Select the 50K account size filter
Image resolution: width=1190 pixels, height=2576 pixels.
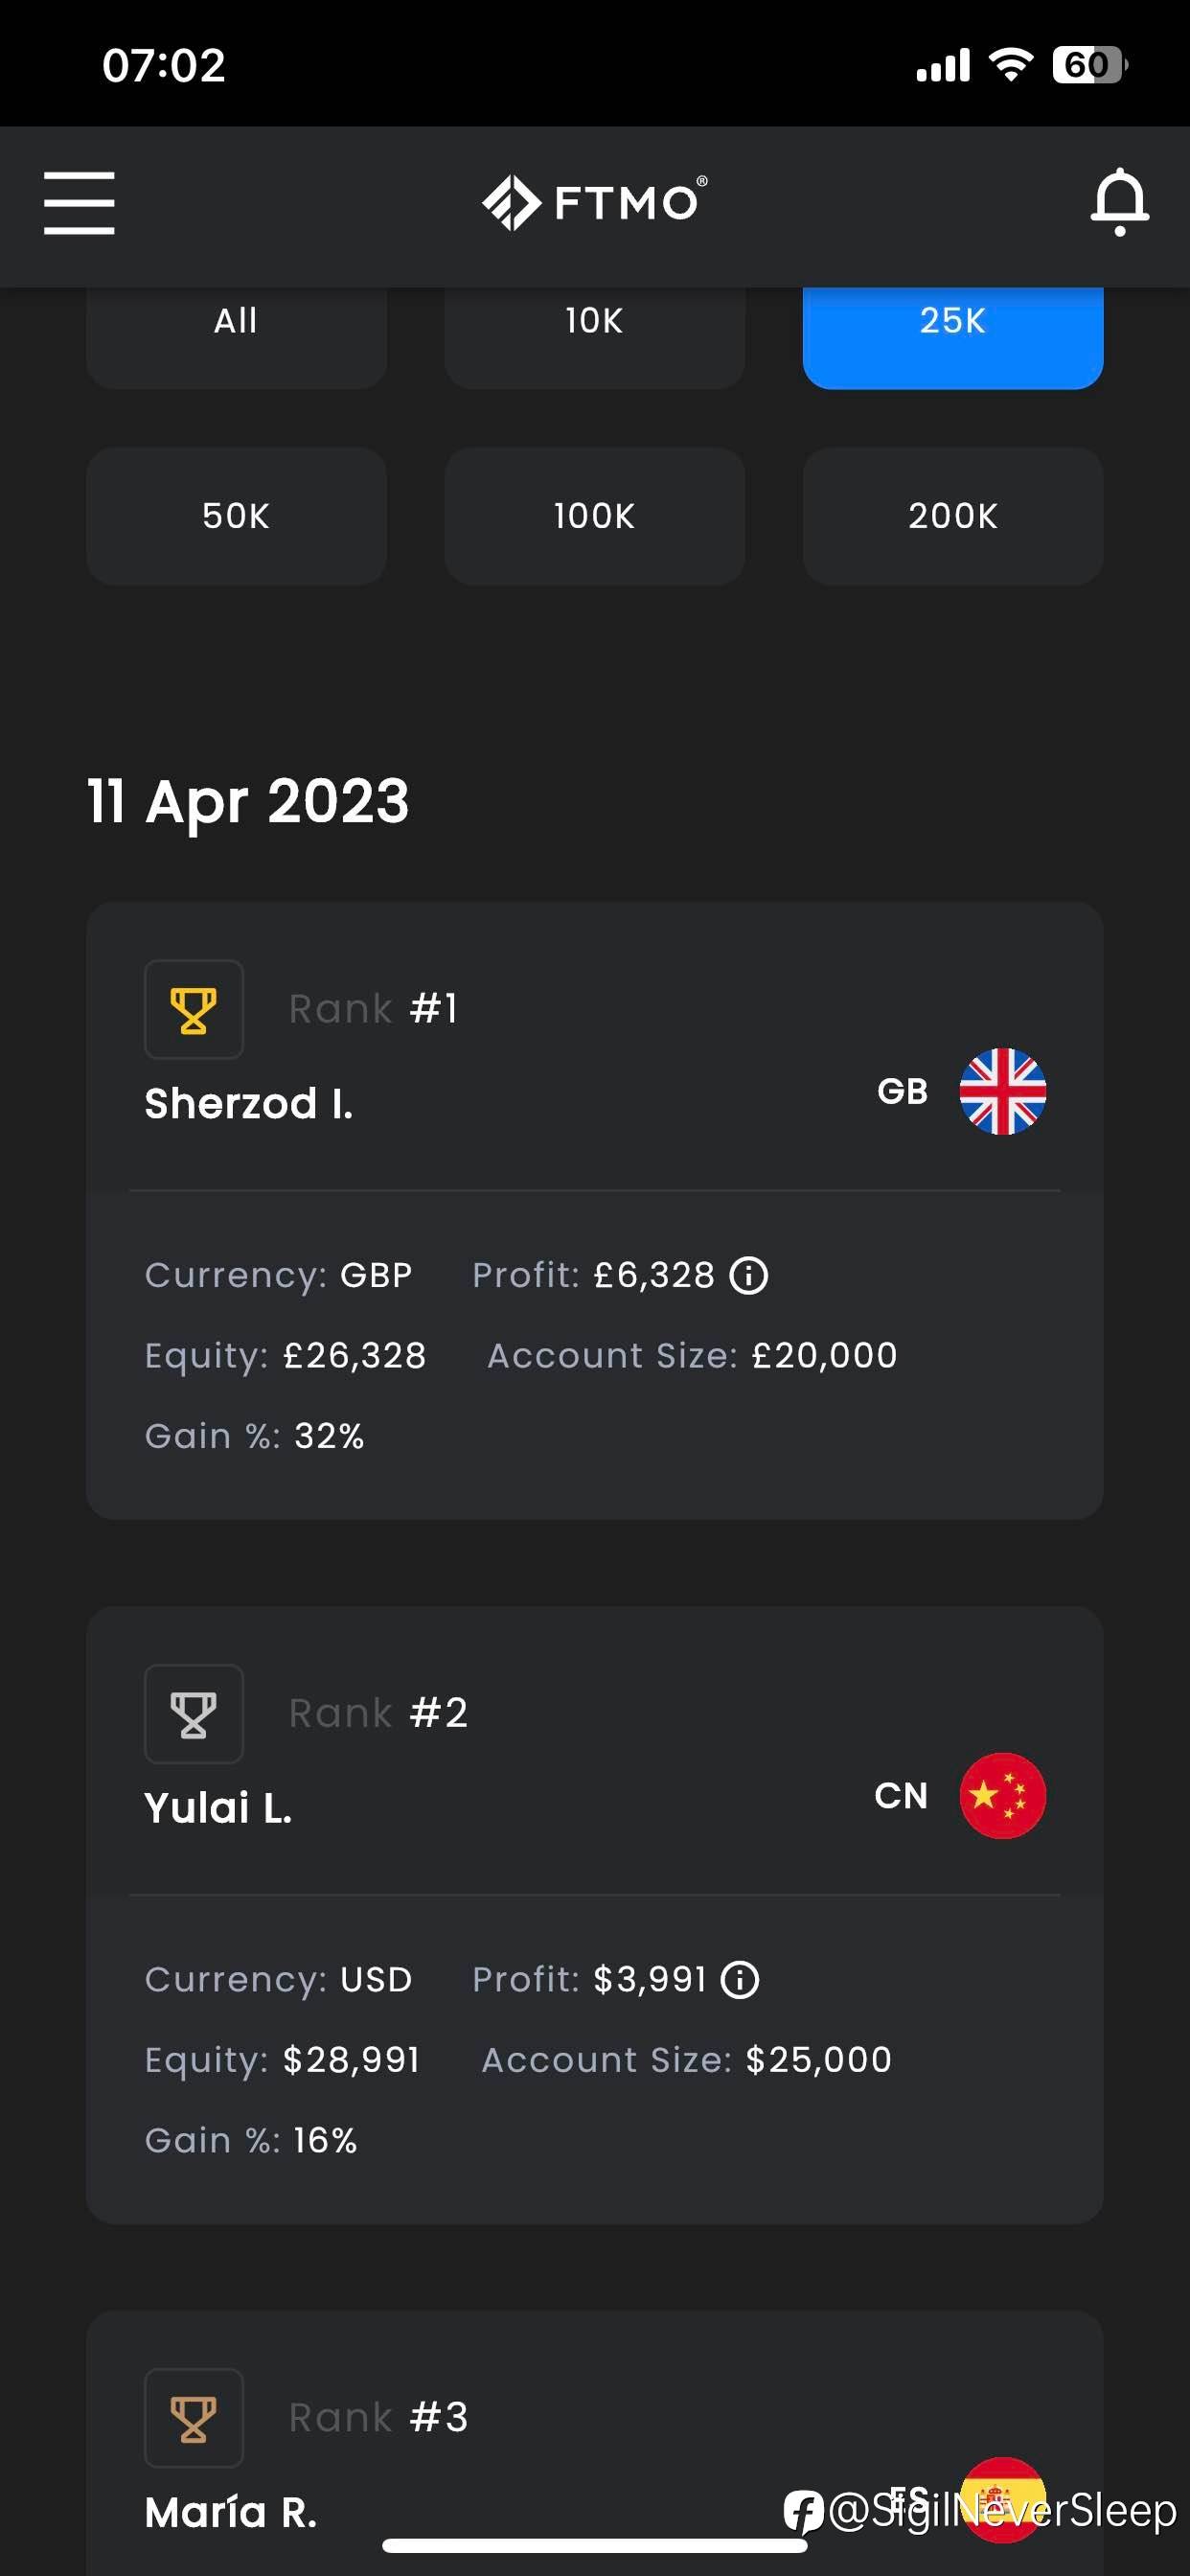(236, 516)
